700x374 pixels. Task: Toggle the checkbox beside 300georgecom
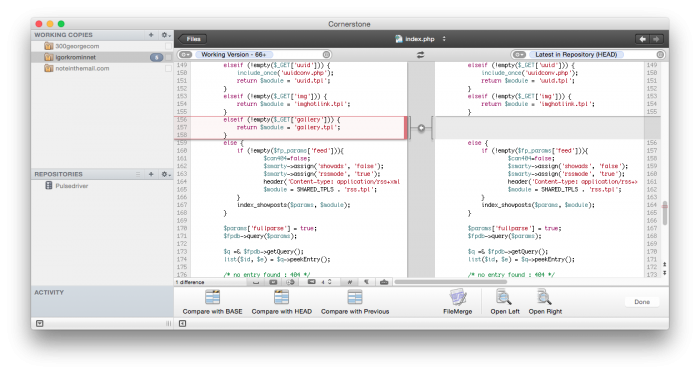pos(168,46)
